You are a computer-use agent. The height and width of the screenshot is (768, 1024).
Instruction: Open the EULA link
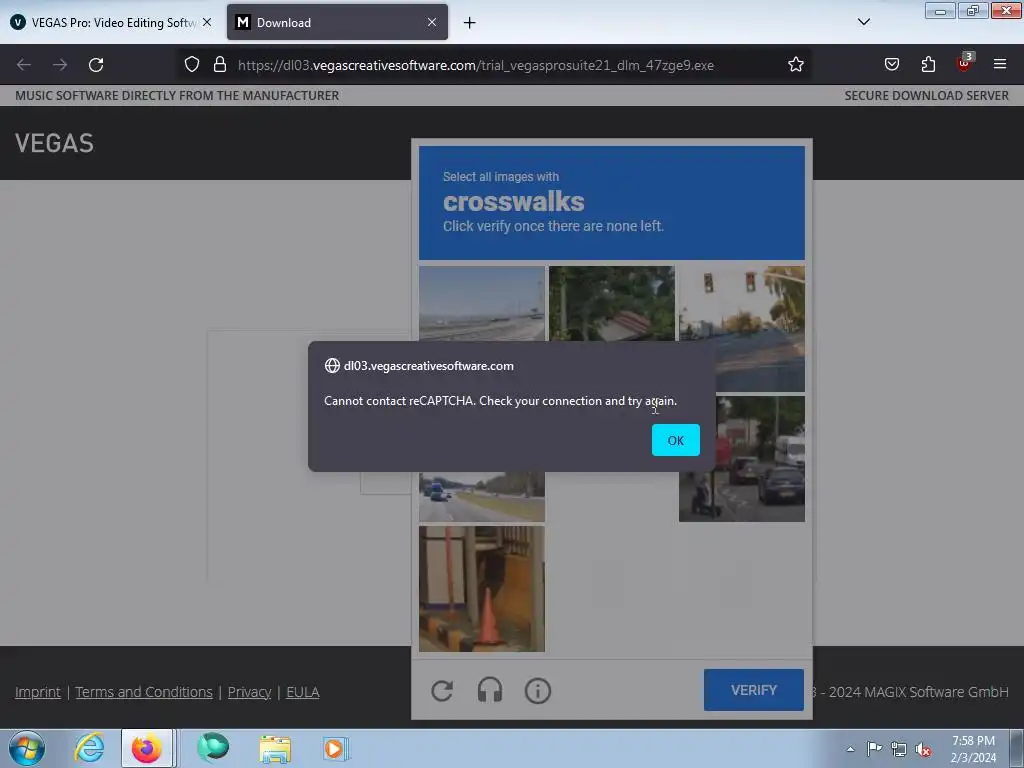[x=303, y=692]
